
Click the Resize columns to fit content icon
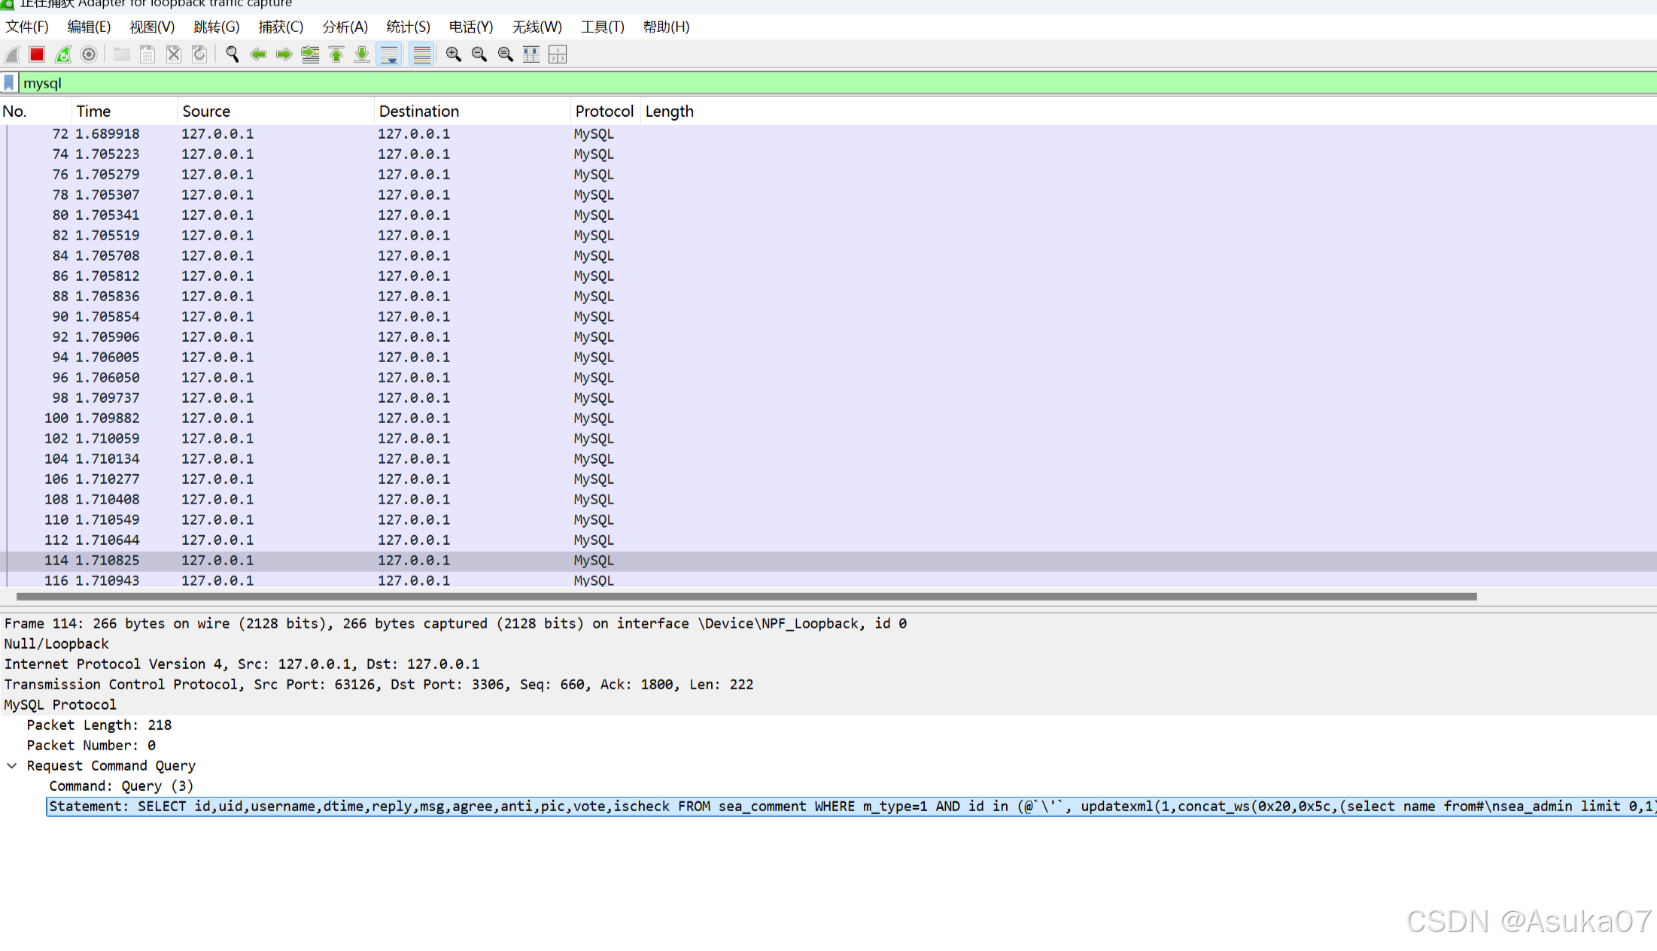point(531,54)
